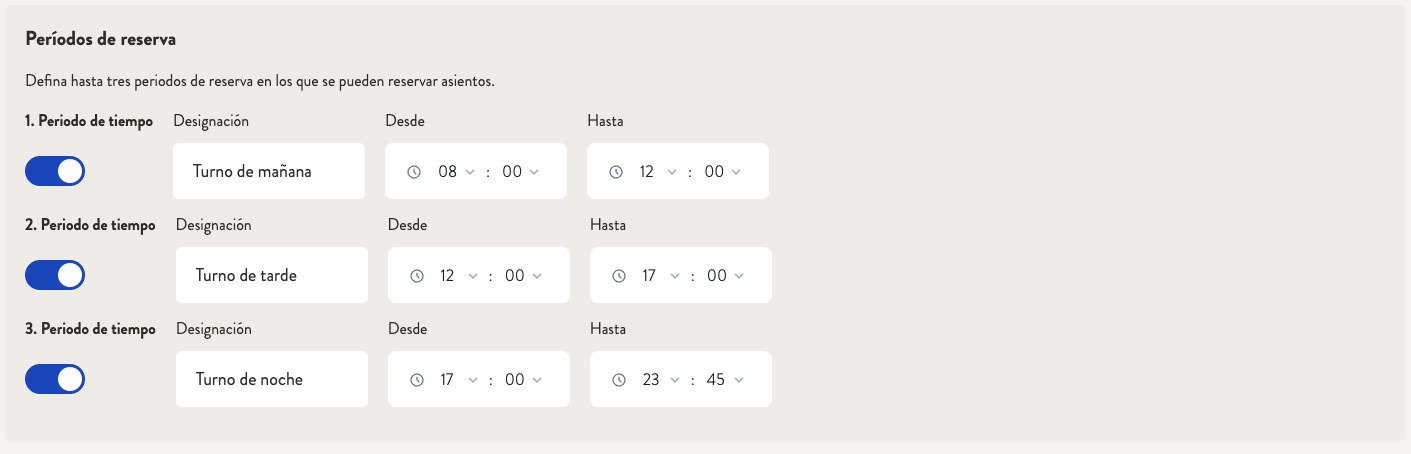The width and height of the screenshot is (1411, 454).
Task: Expand minutes dropdown of Turno de mañana Hasta
Action: [722, 172]
